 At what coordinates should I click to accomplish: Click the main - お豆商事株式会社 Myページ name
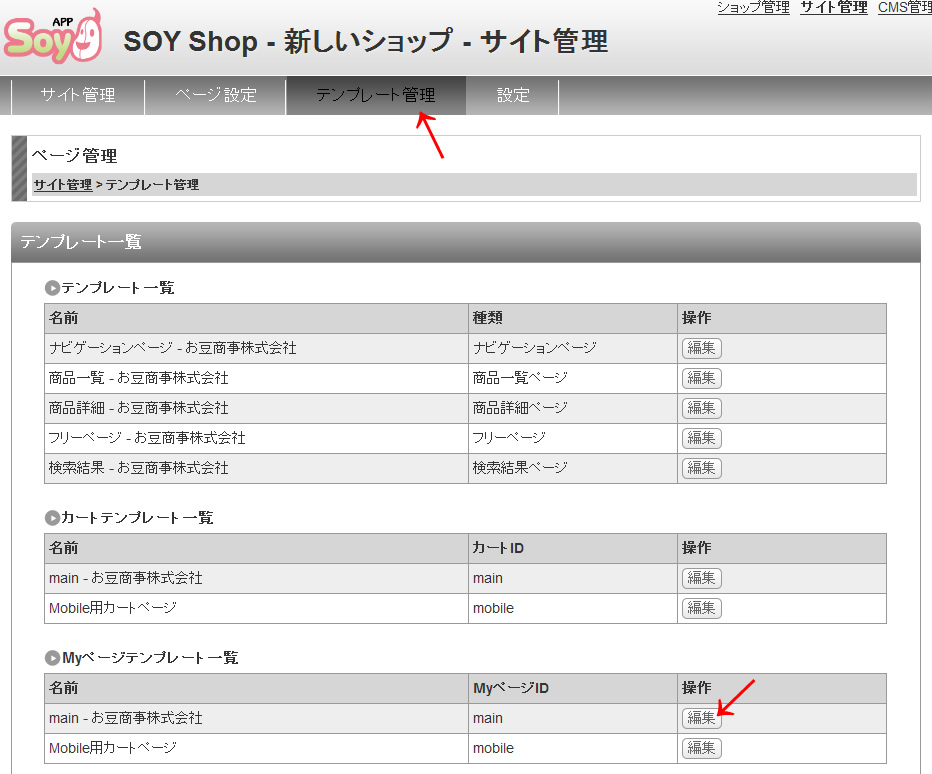pyautogui.click(x=256, y=718)
